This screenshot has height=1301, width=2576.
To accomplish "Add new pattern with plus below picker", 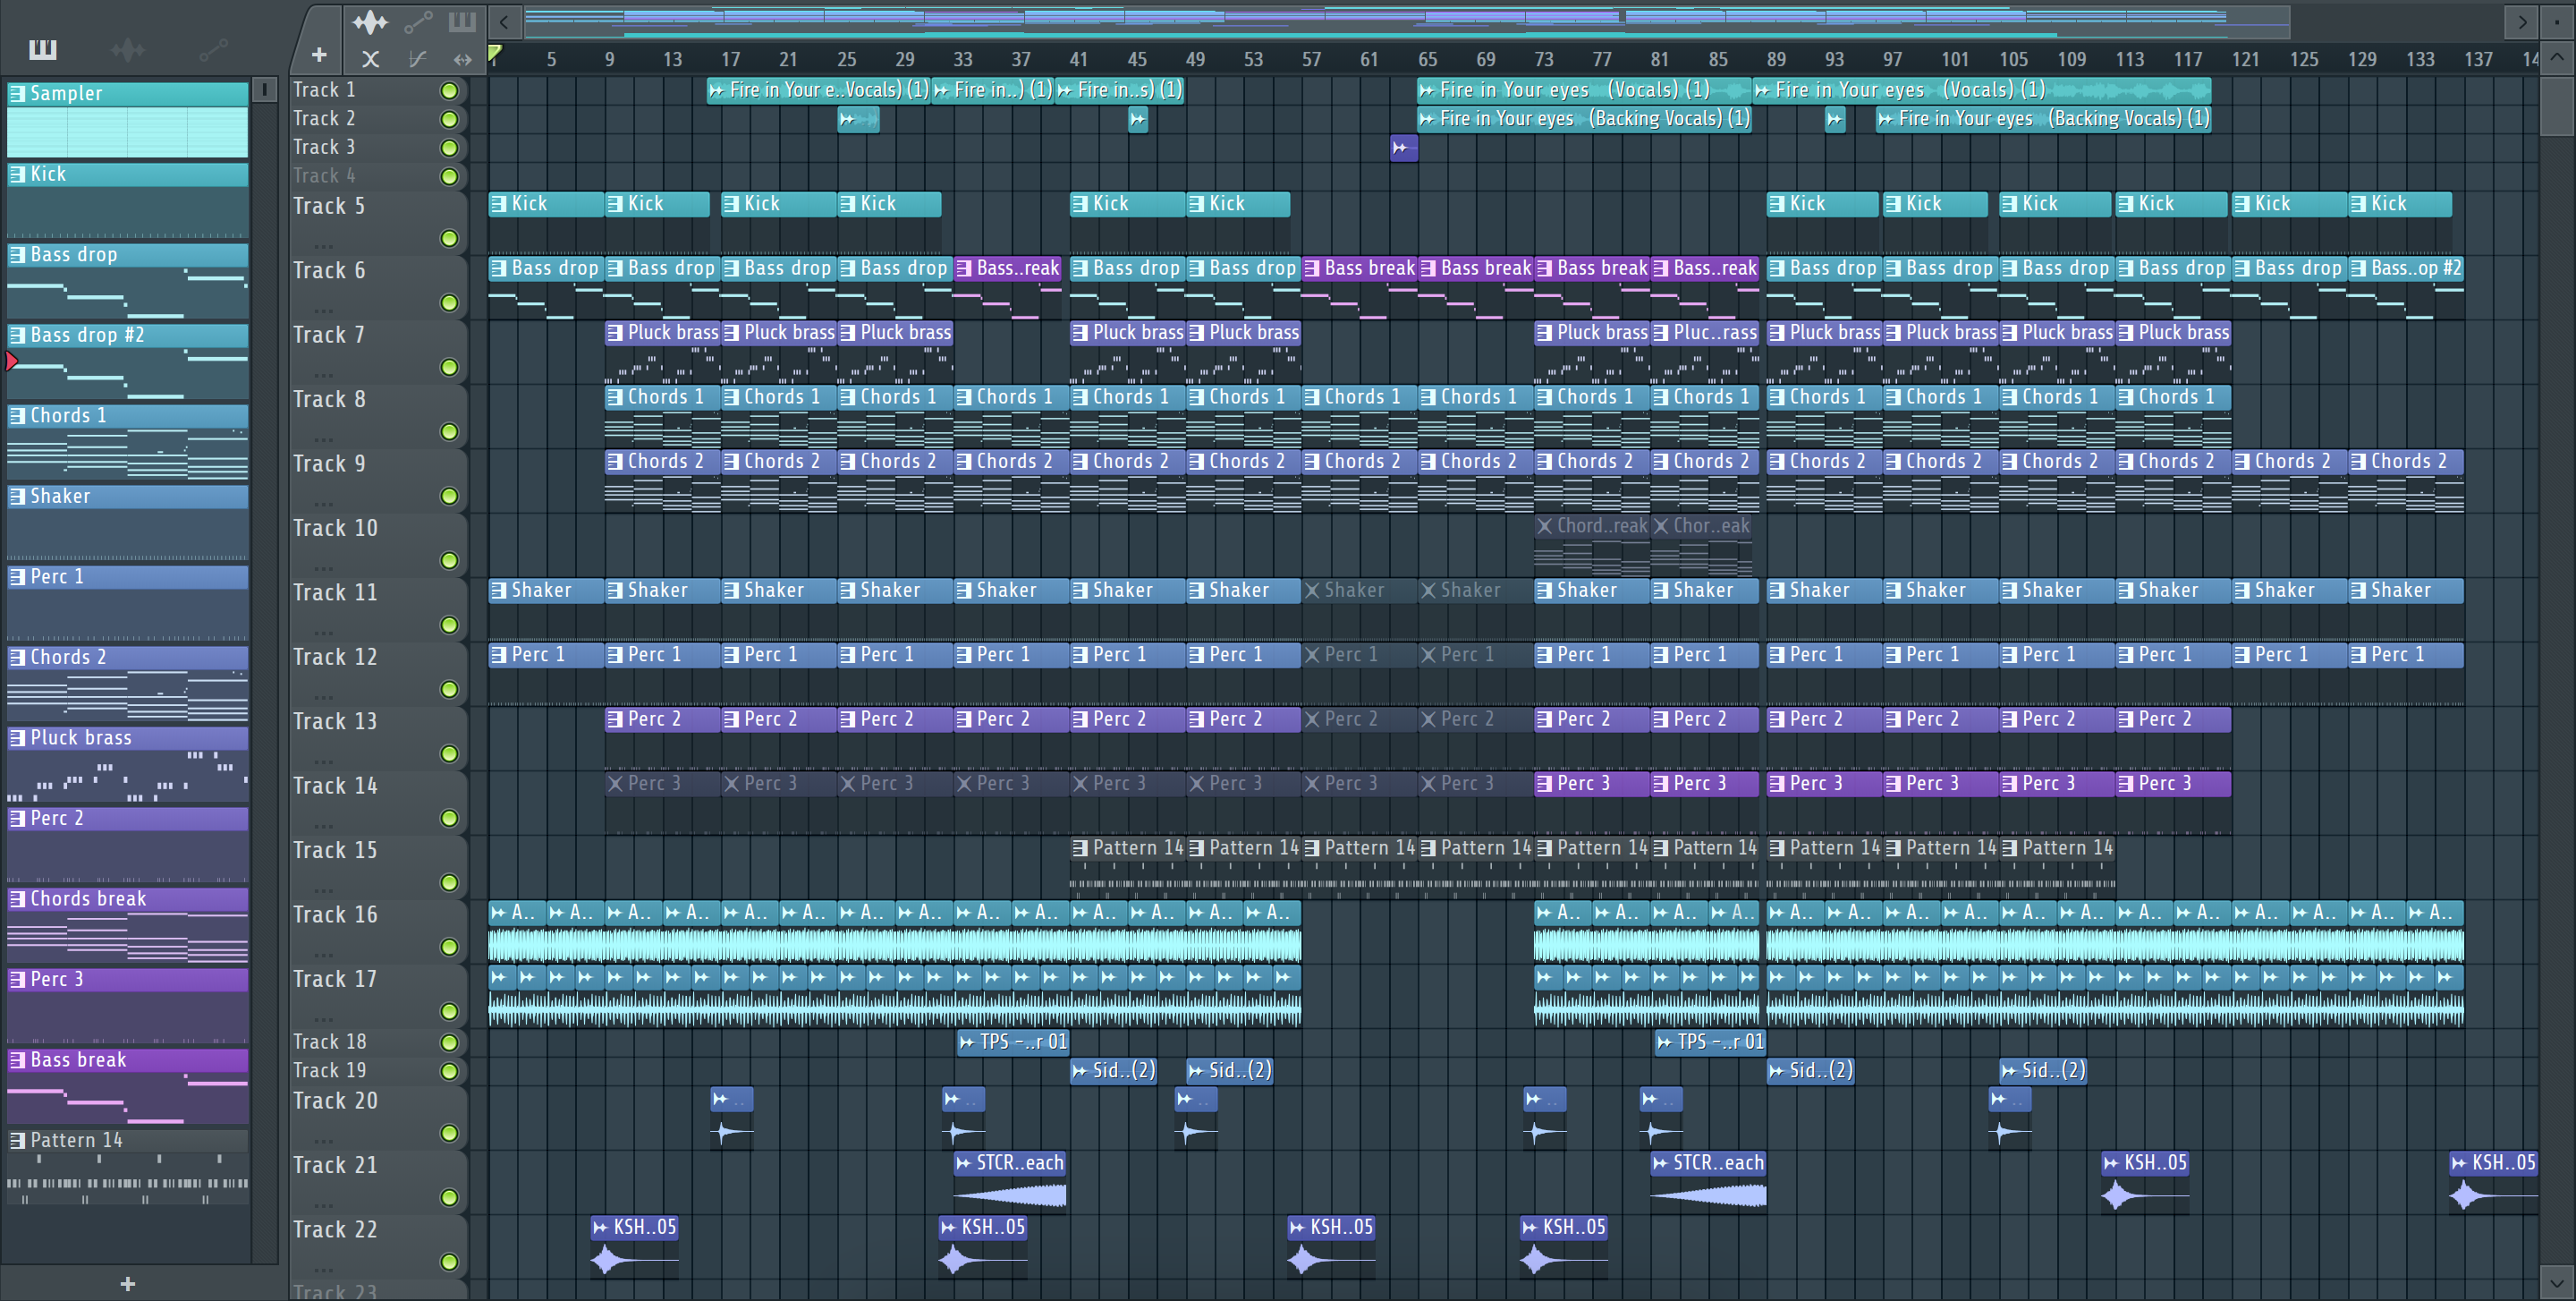I will pyautogui.click(x=127, y=1283).
